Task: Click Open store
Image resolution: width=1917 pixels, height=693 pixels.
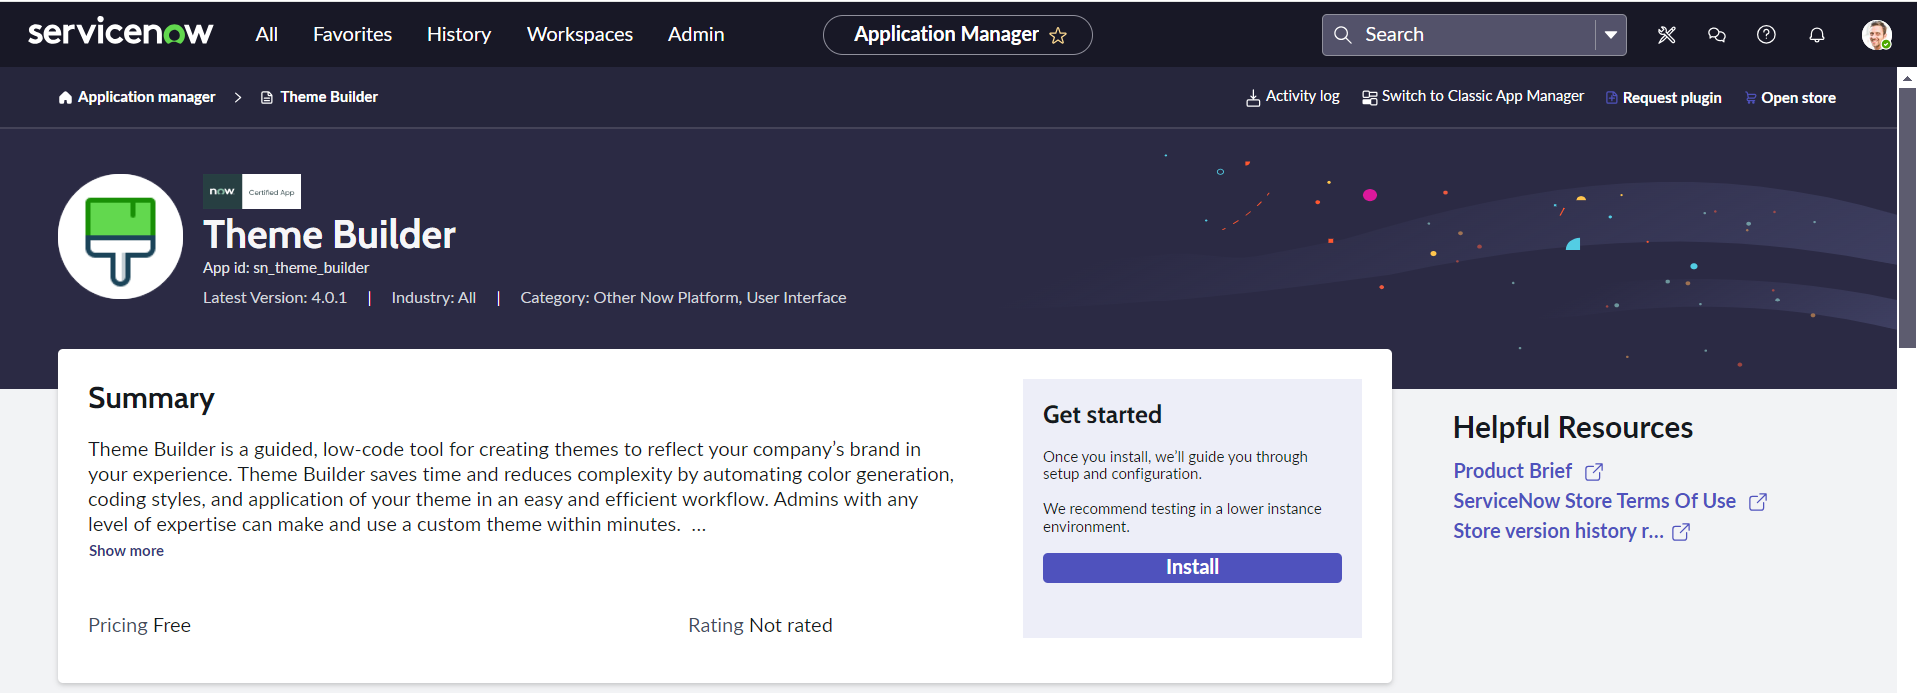Action: 1790,98
